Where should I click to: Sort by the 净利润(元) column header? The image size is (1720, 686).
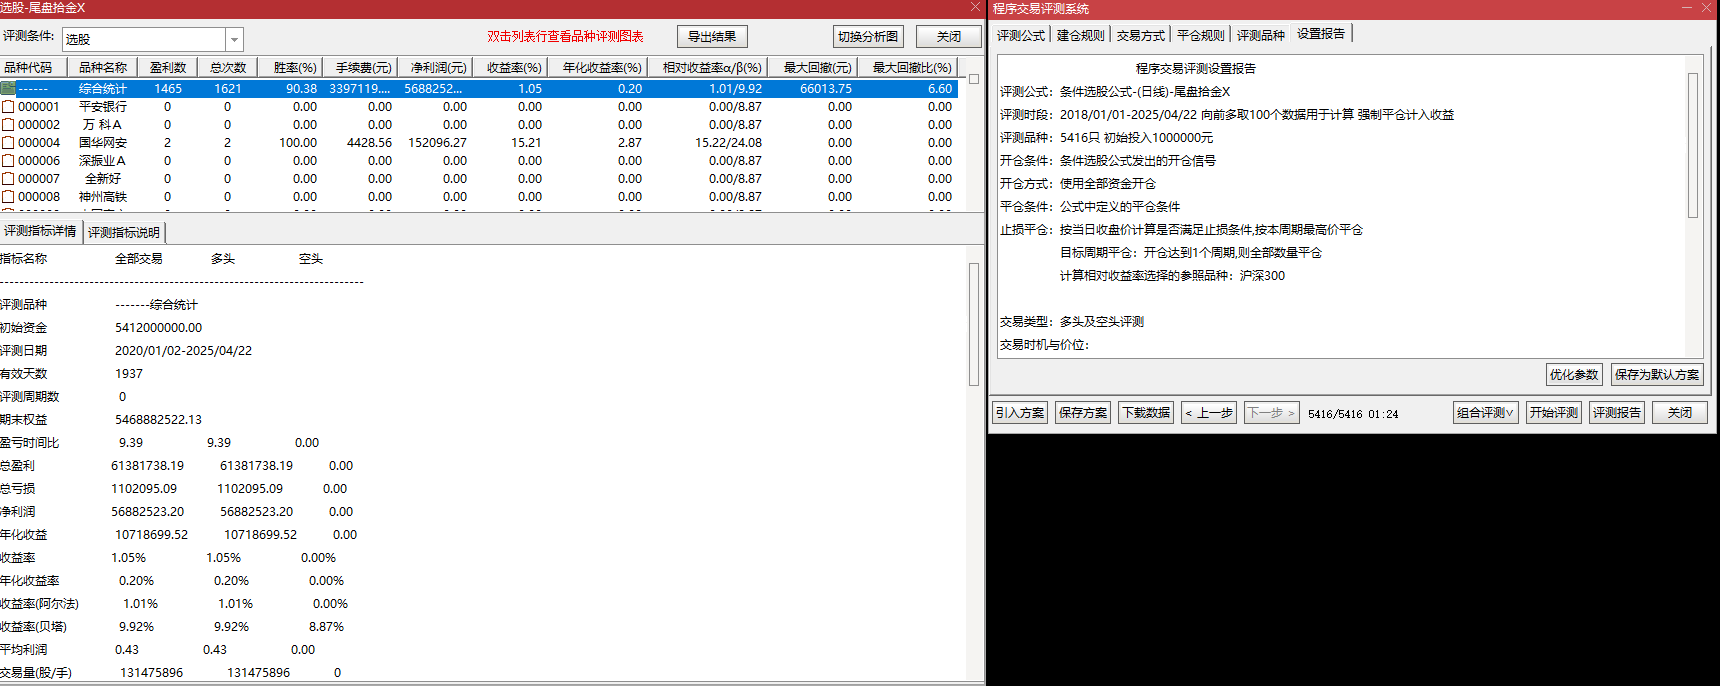tap(435, 68)
